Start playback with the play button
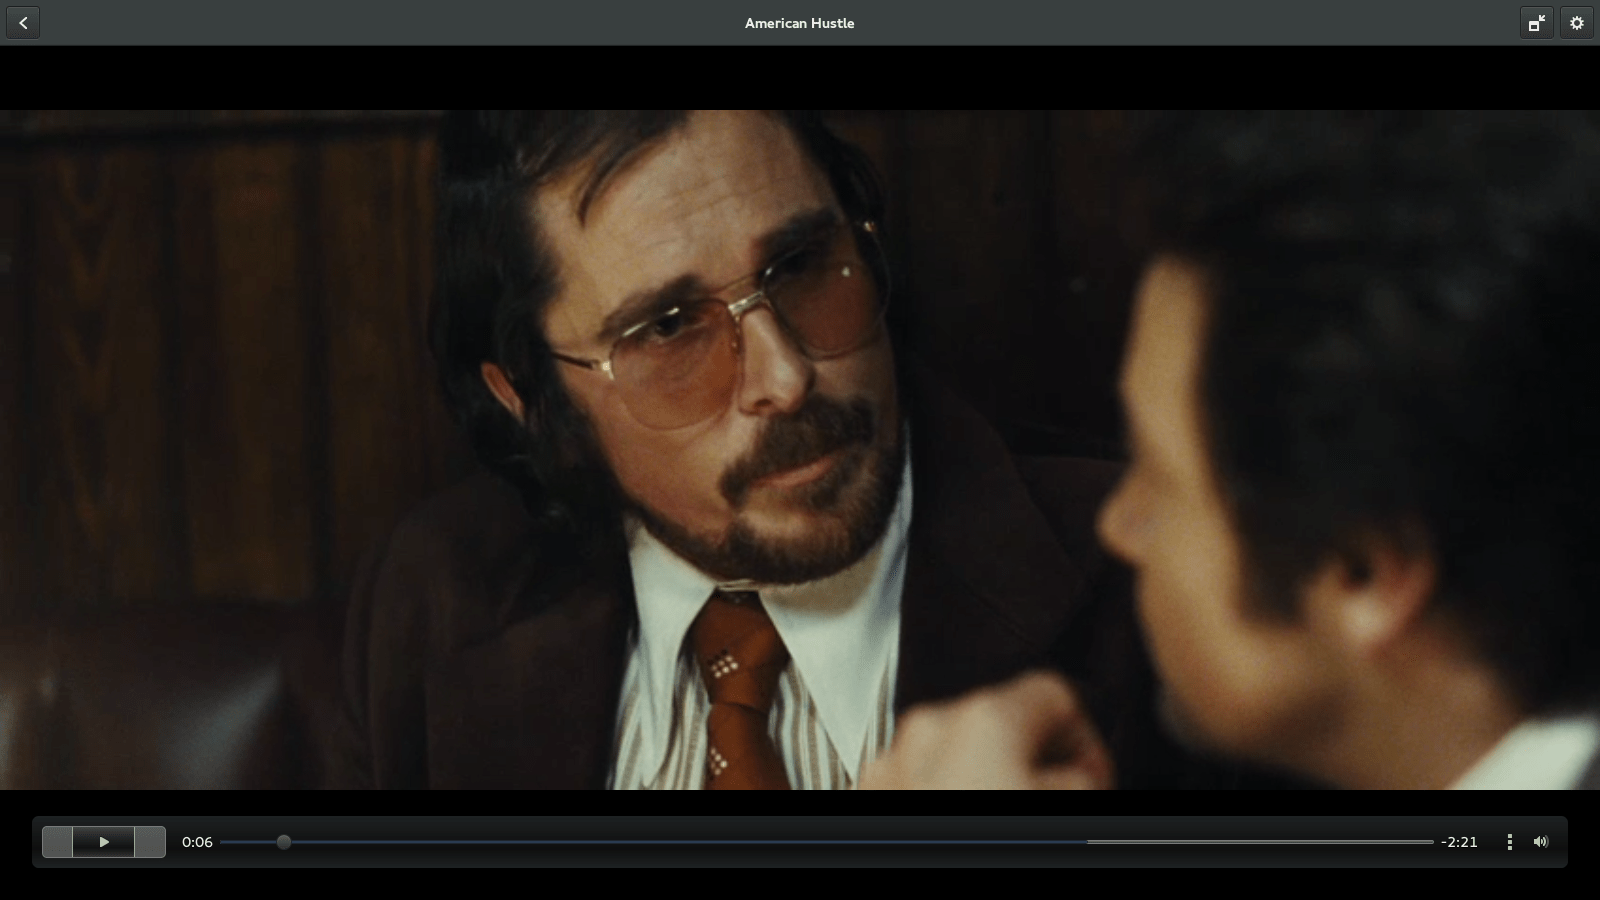1600x900 pixels. 104,842
